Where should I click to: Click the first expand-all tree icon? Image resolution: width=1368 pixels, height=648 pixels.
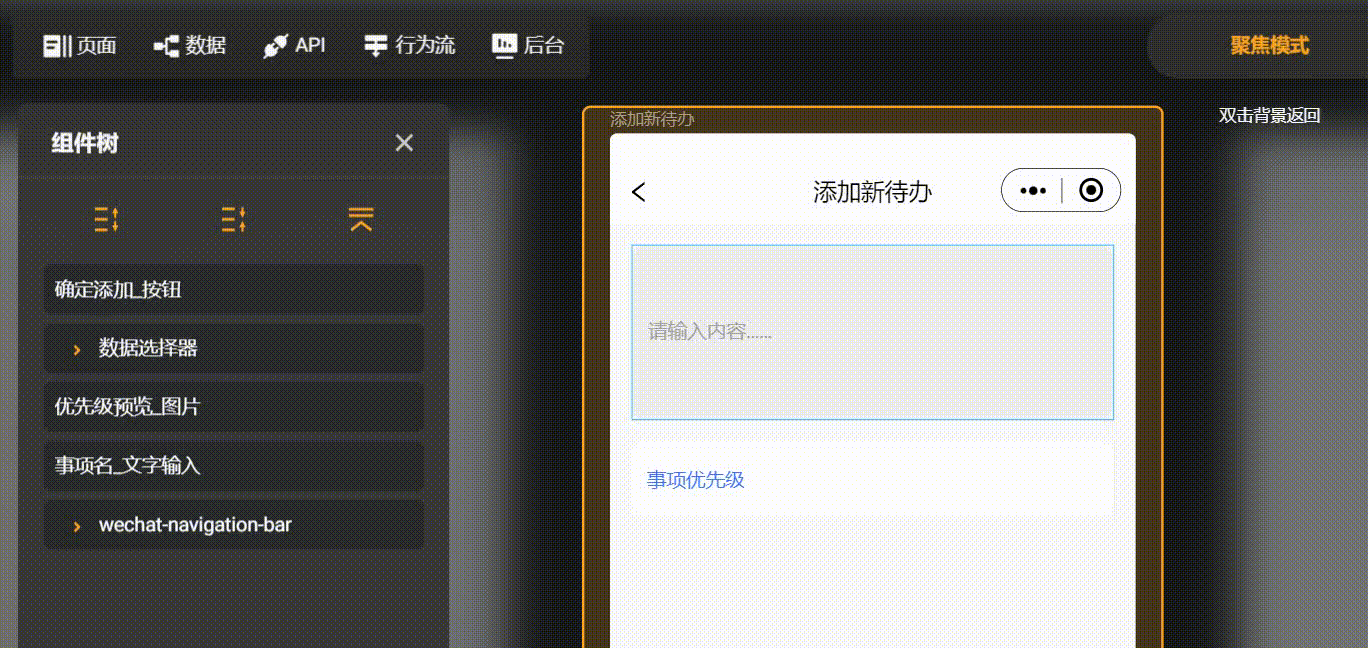coord(107,219)
